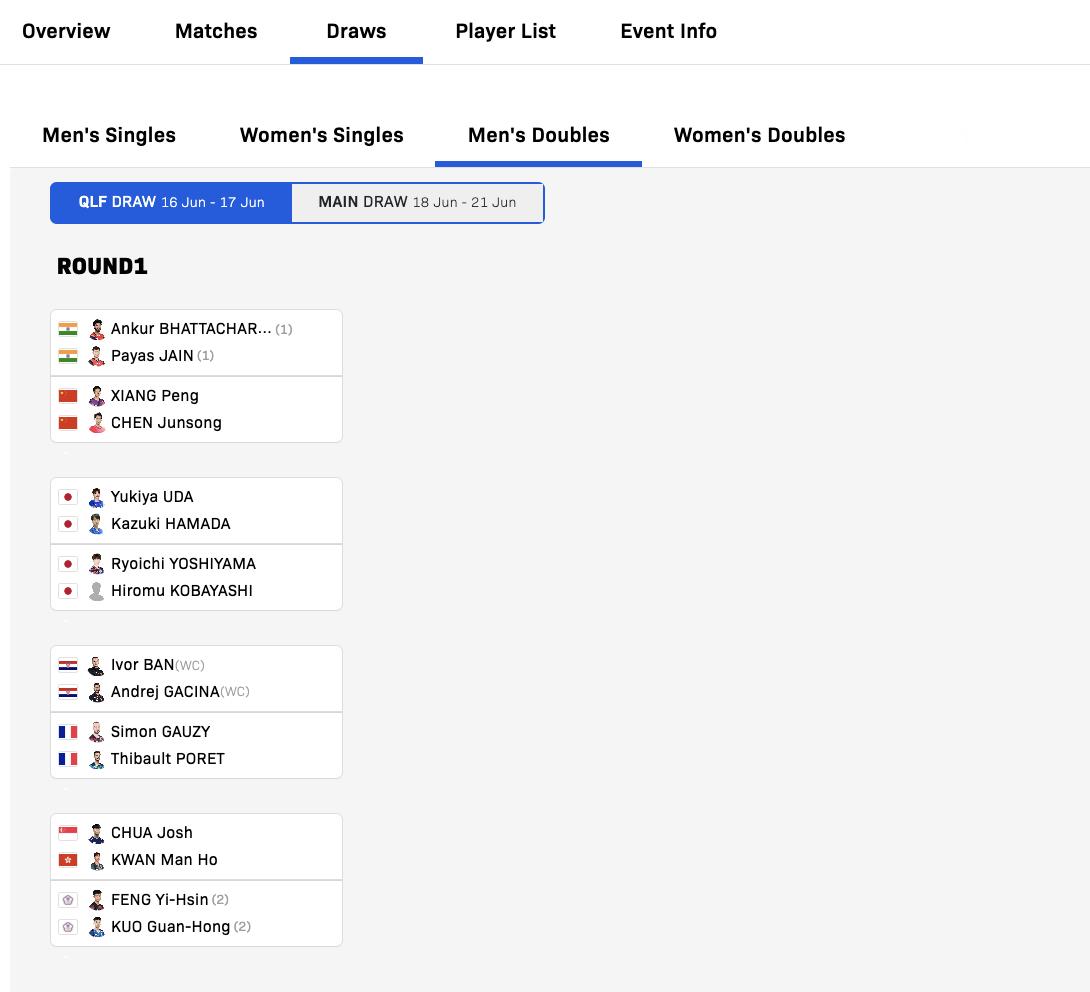Viewport: 1090px width, 992px height.
Task: Open KUO Guan-Hong player profile
Action: point(170,927)
